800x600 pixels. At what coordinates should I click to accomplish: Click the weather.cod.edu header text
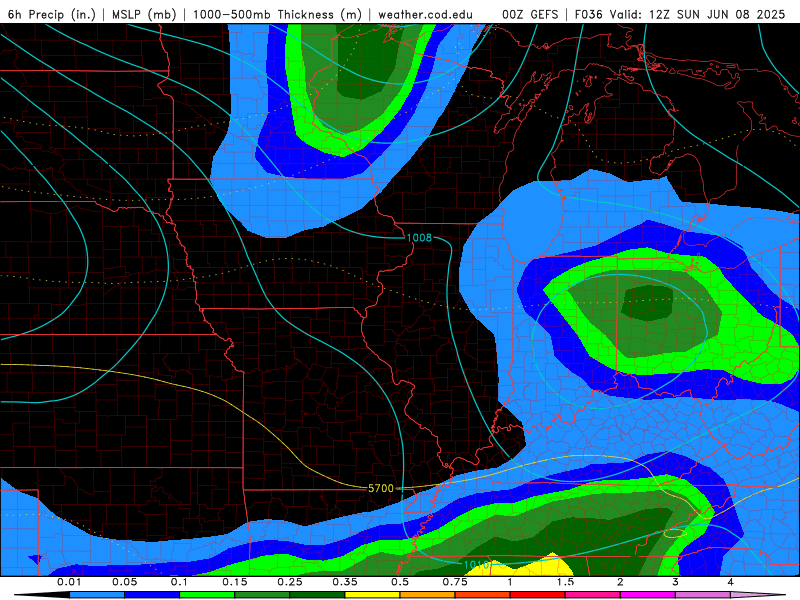point(425,14)
